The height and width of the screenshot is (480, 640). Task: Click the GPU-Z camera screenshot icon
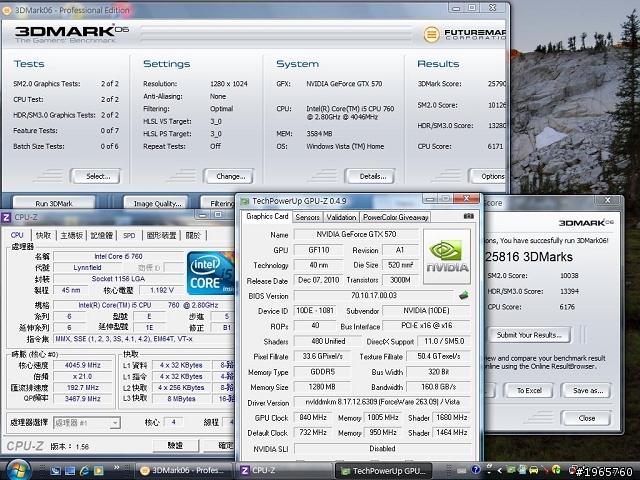[x=469, y=216]
